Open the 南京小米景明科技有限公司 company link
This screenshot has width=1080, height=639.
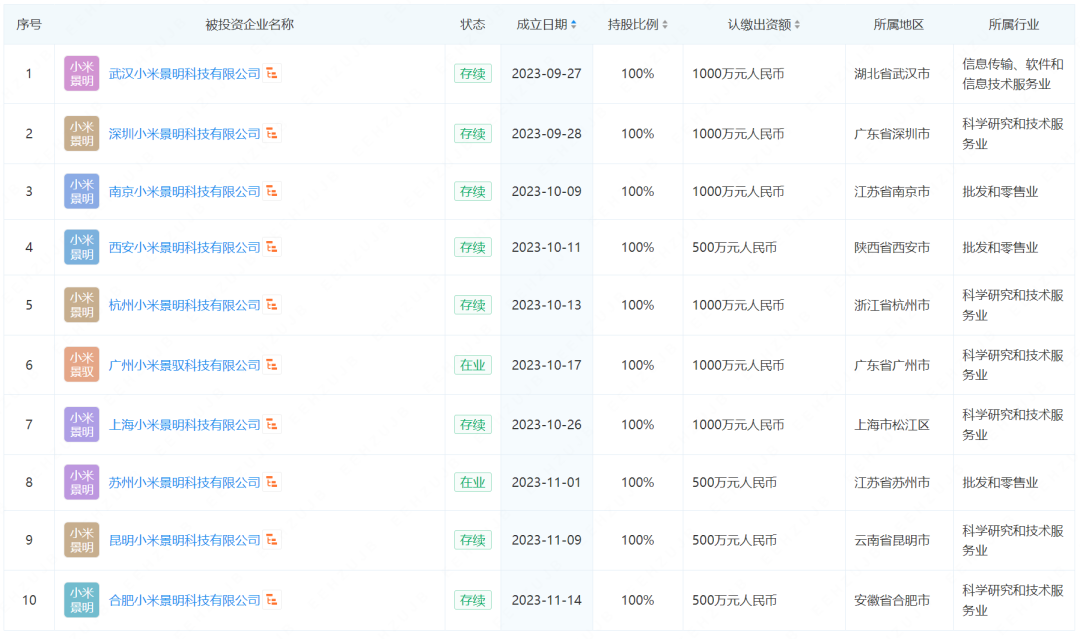pyautogui.click(x=185, y=191)
